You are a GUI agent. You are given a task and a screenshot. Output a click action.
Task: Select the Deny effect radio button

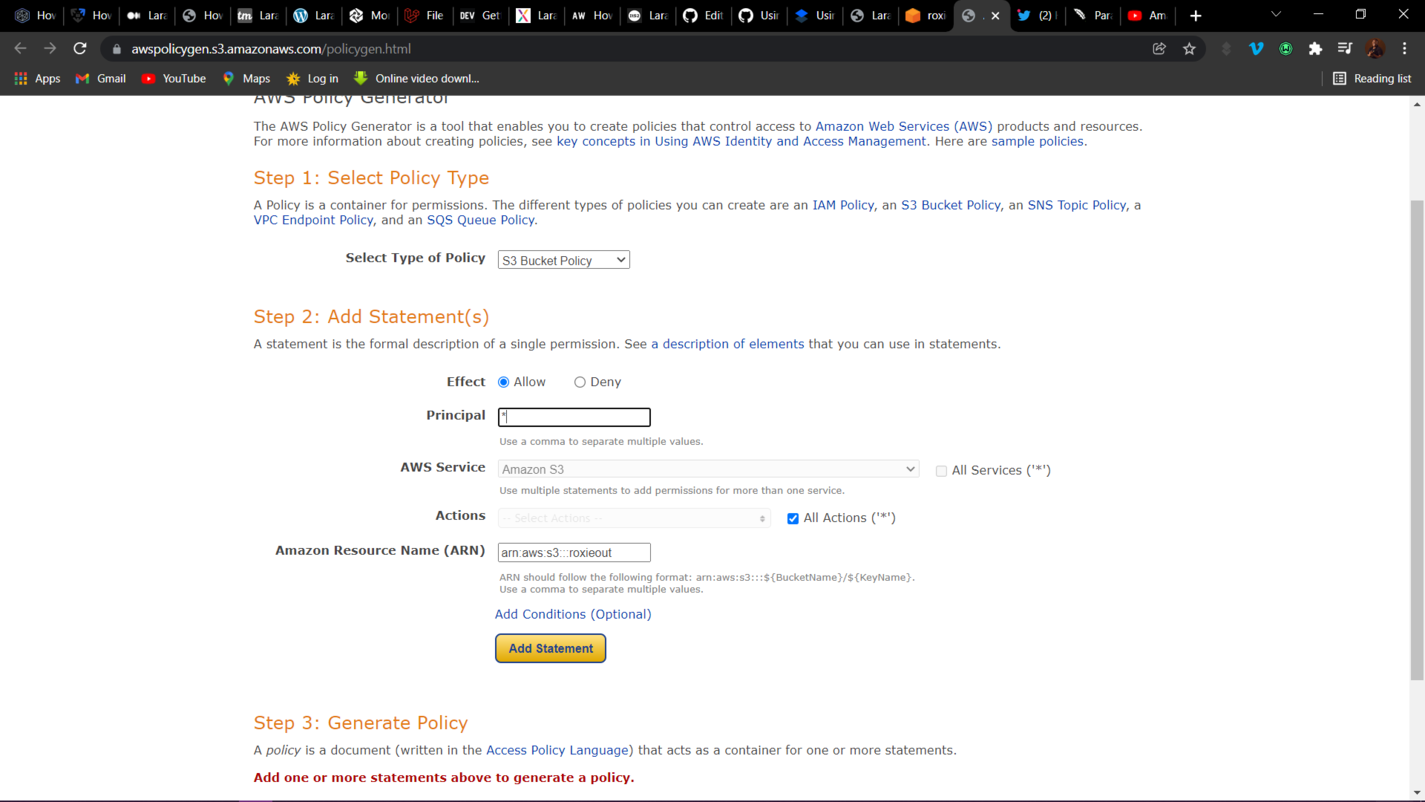[580, 382]
